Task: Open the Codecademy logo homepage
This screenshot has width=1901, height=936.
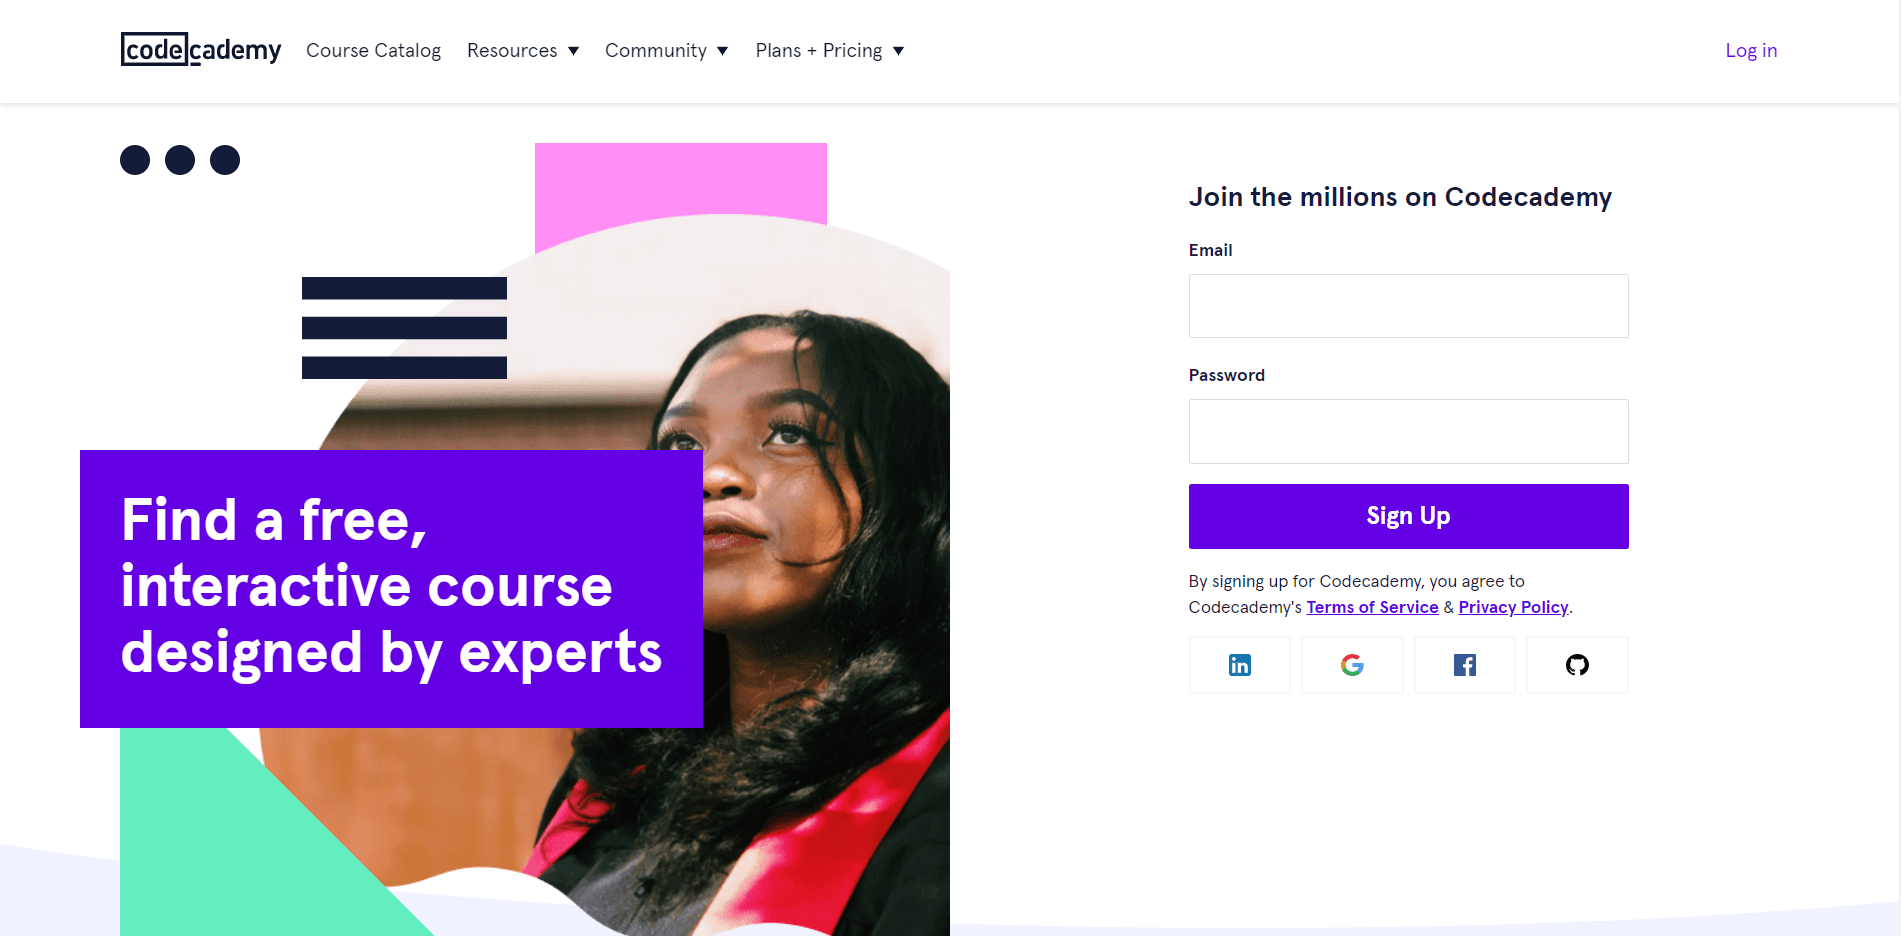Action: pos(201,50)
